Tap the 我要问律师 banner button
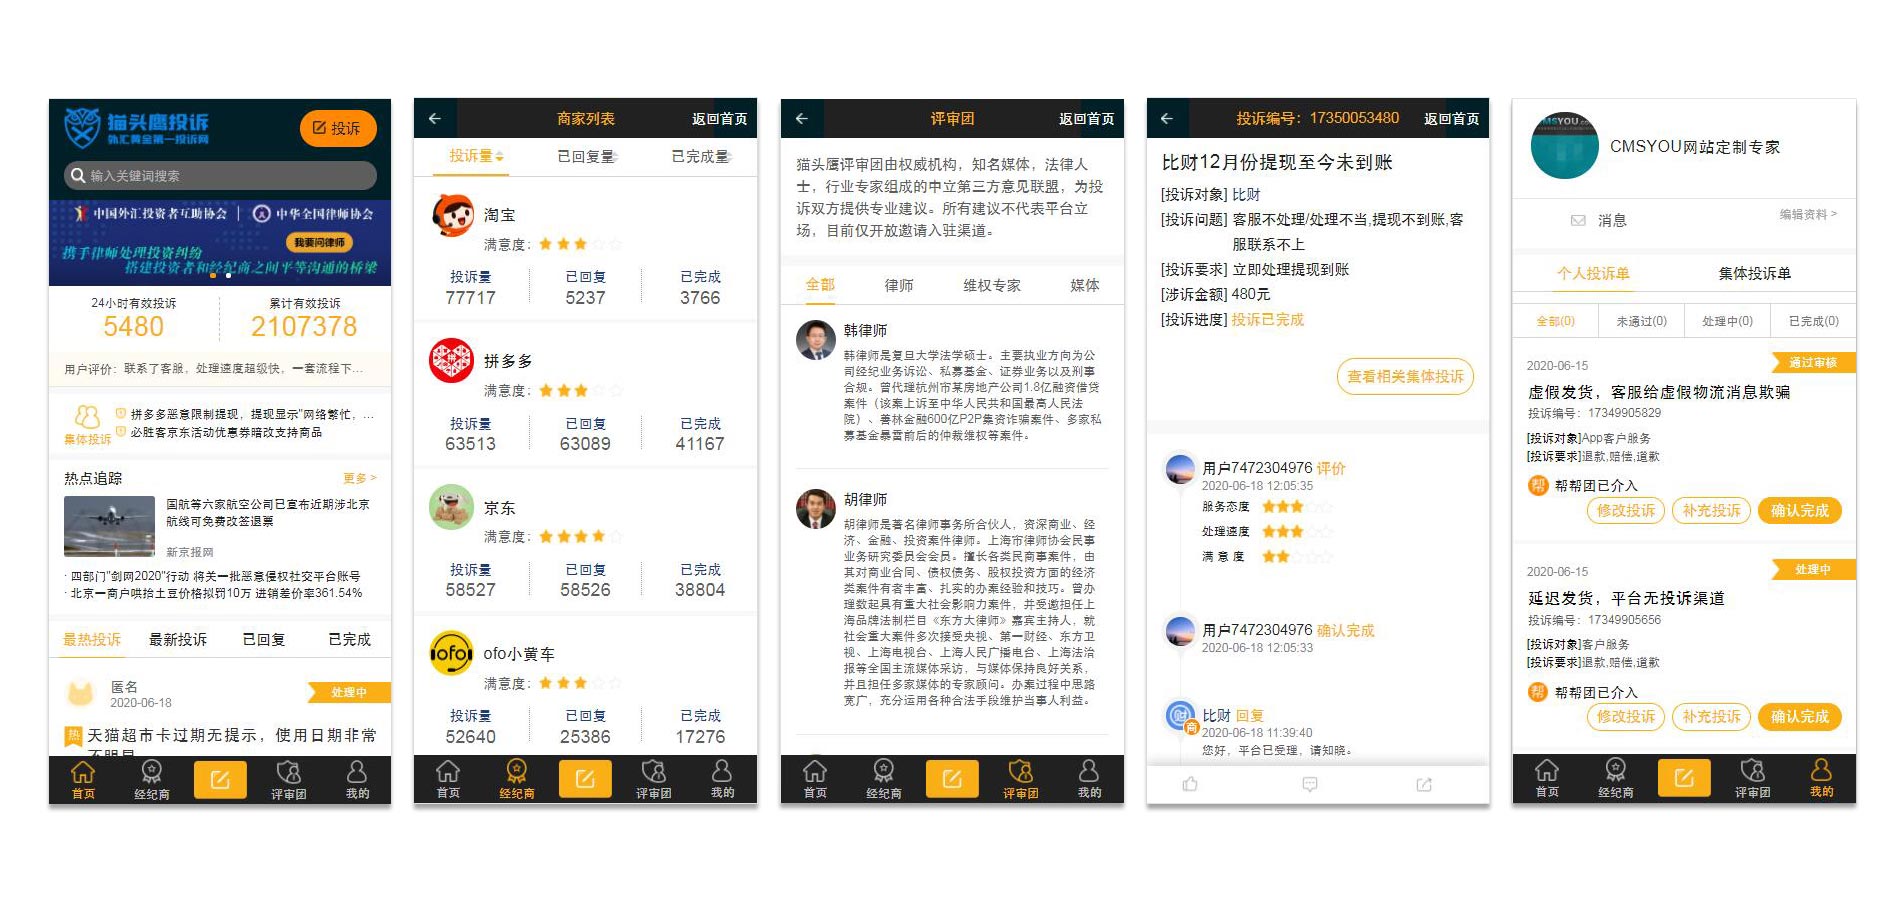 coord(320,242)
